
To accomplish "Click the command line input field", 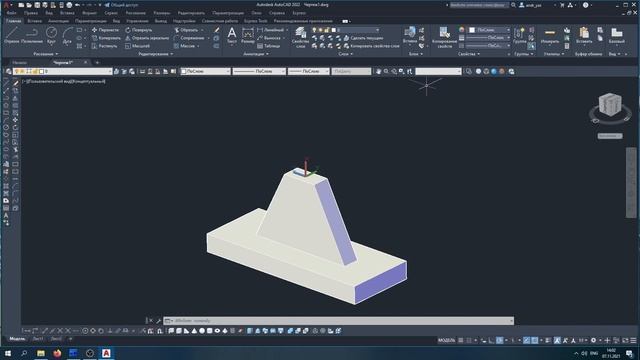I will point(339,321).
